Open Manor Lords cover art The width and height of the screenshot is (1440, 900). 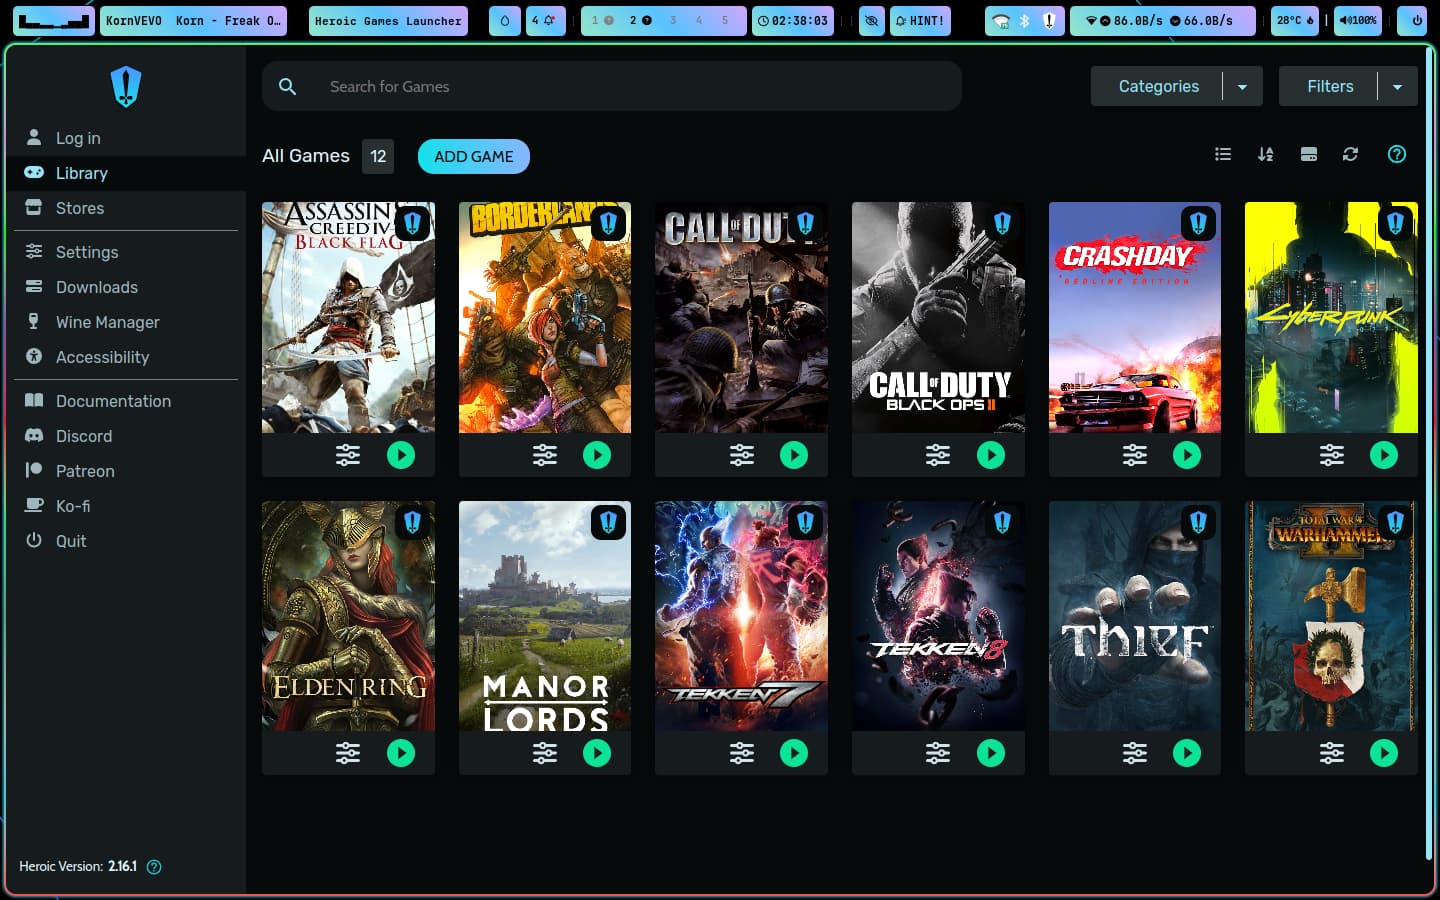click(545, 616)
